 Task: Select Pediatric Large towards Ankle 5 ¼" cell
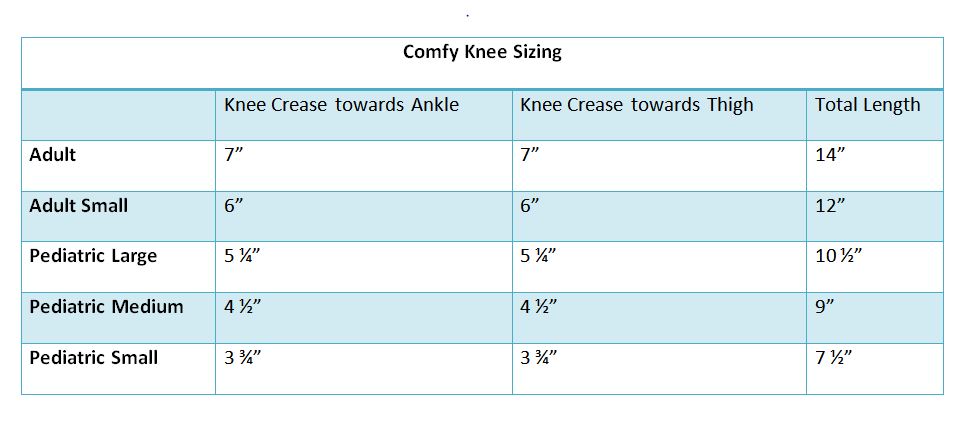[x=242, y=256]
